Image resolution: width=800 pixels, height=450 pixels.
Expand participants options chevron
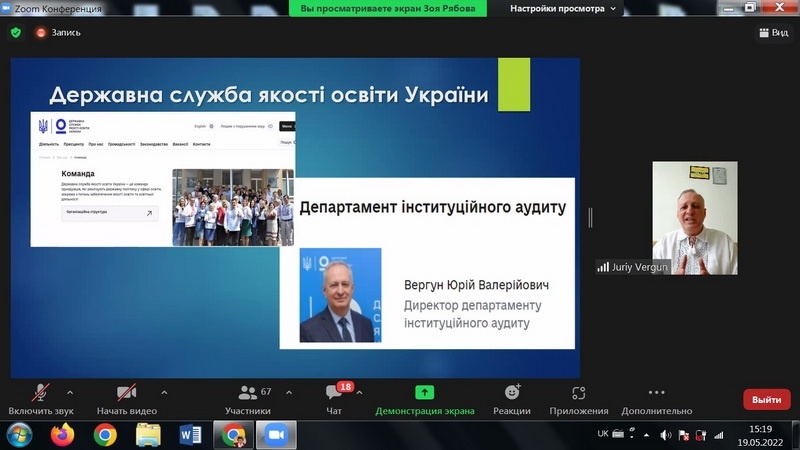pyautogui.click(x=289, y=392)
